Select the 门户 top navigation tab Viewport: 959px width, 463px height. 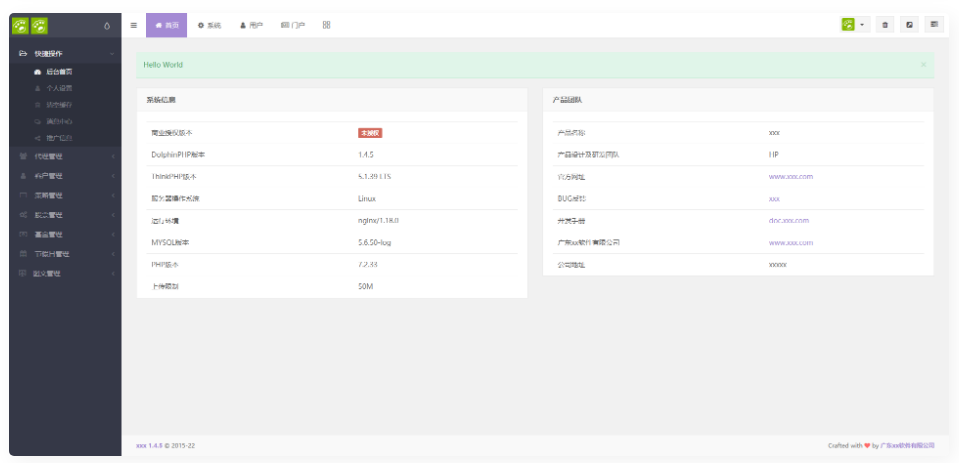pyautogui.click(x=293, y=25)
